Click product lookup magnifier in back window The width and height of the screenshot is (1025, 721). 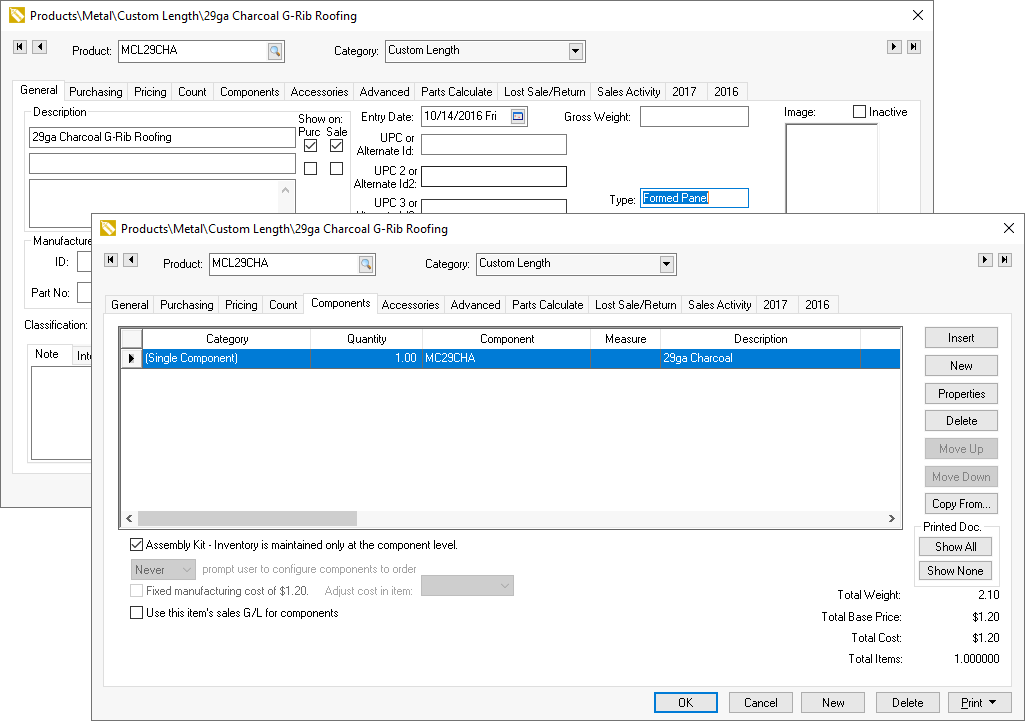tap(275, 51)
